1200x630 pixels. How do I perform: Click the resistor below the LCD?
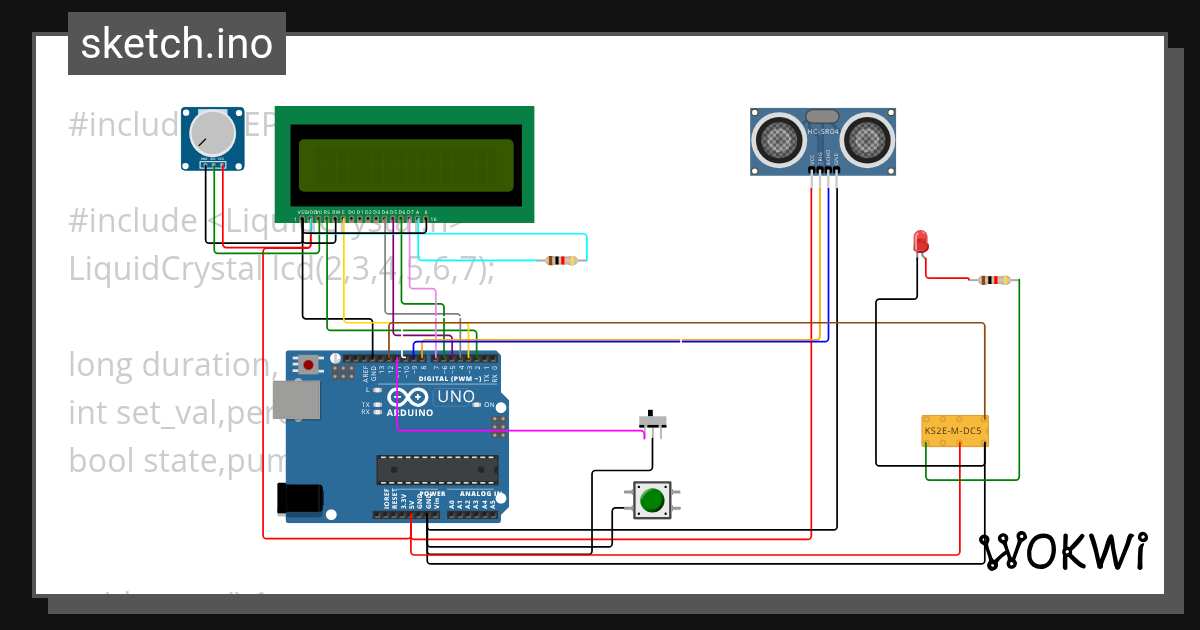coord(560,258)
